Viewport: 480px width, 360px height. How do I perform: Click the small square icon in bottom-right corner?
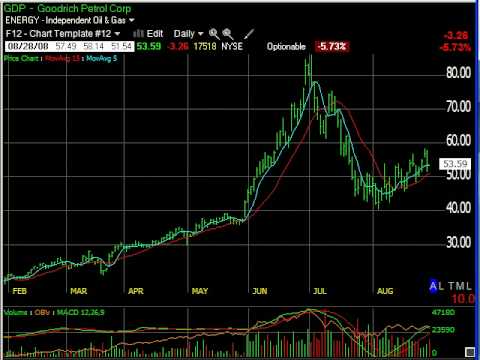pyautogui.click(x=470, y=352)
